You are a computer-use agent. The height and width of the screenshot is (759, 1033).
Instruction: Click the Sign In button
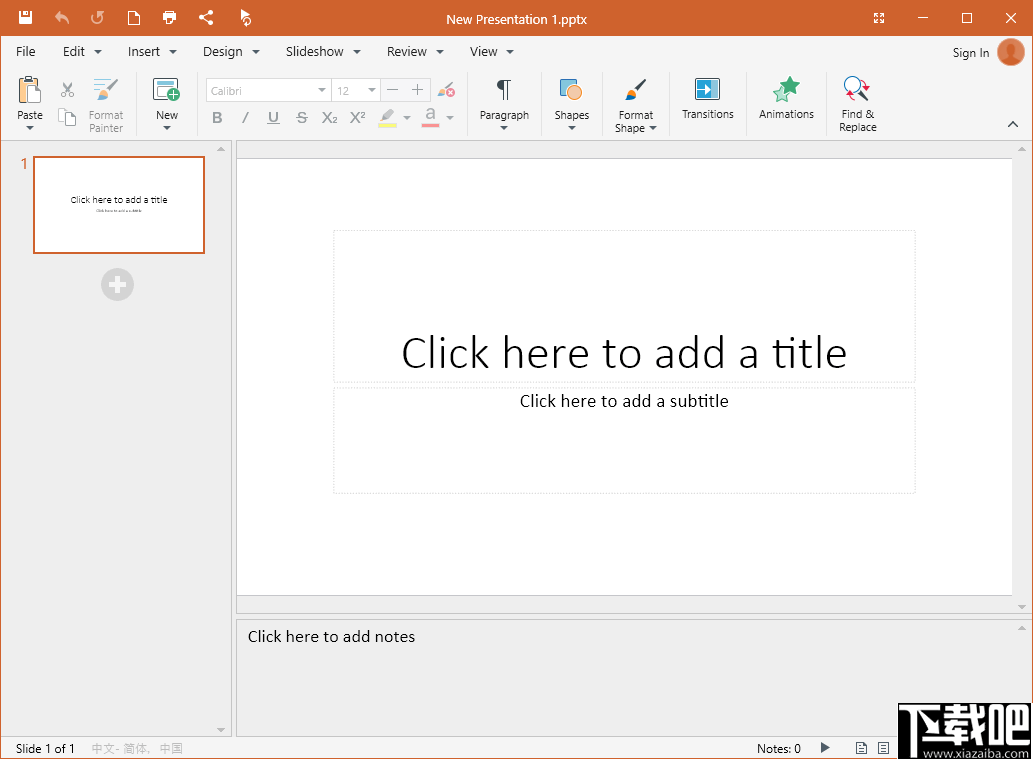pyautogui.click(x=970, y=52)
